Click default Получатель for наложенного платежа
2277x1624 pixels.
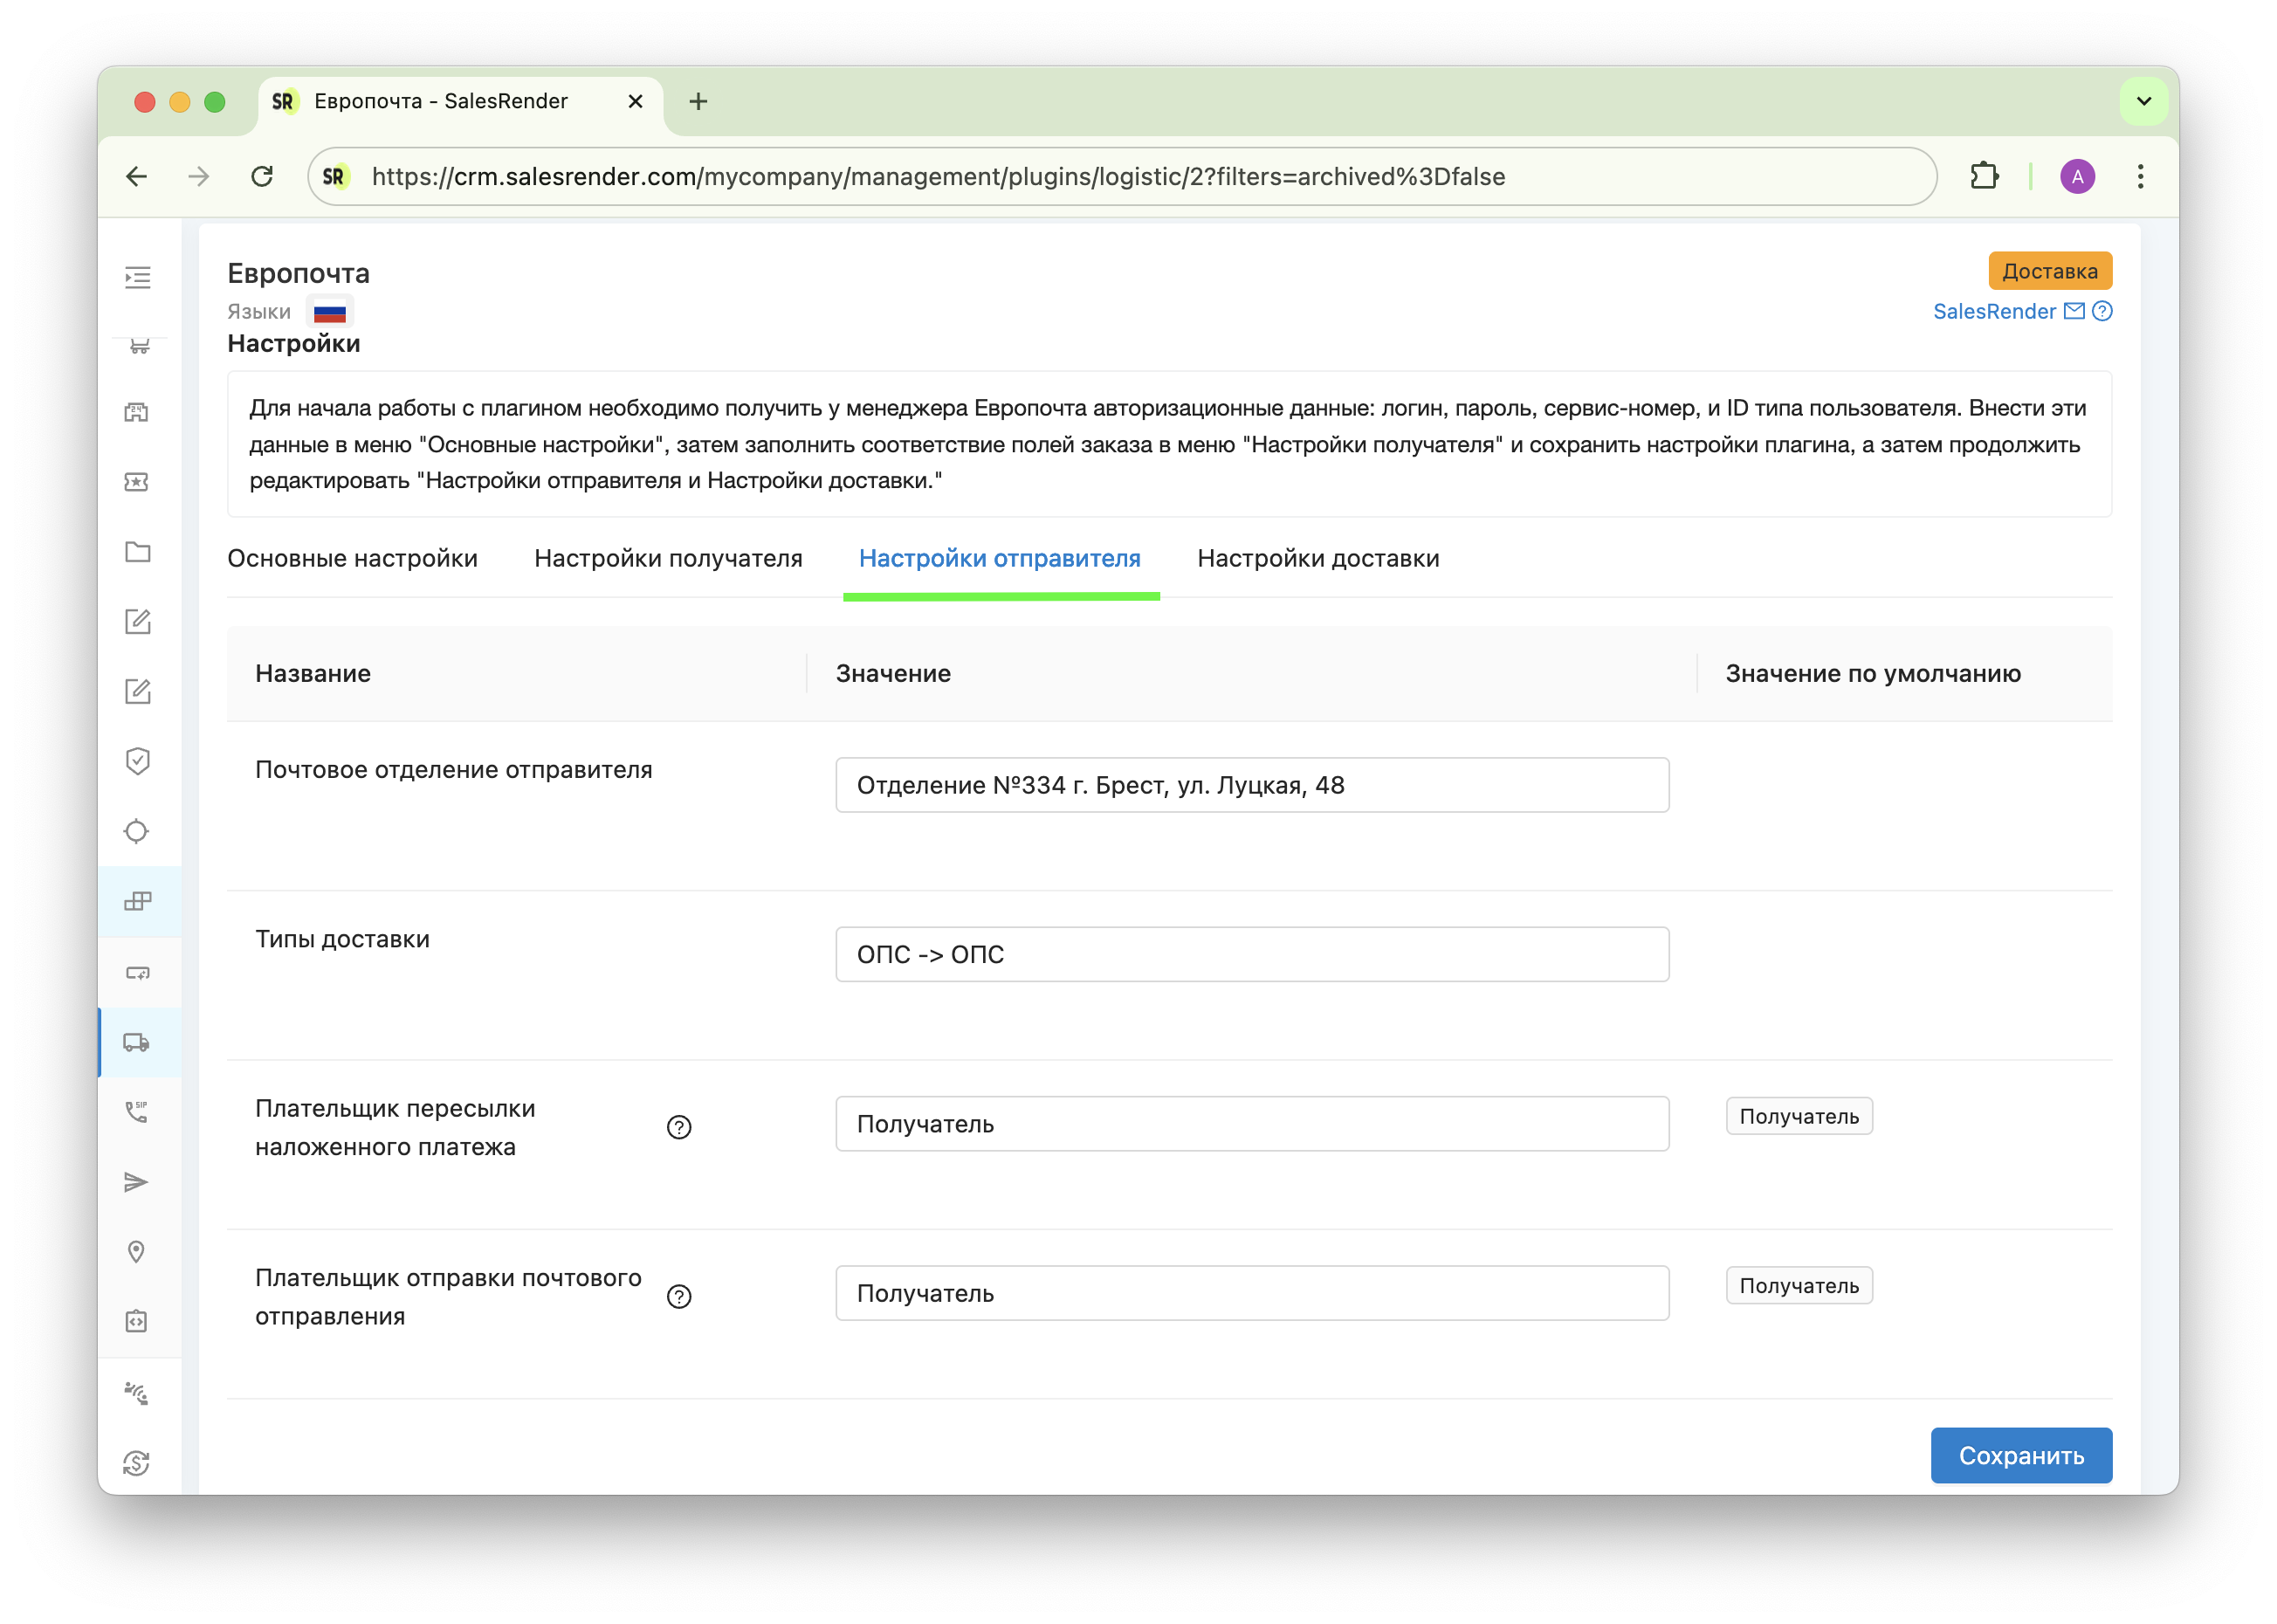(x=1799, y=1116)
